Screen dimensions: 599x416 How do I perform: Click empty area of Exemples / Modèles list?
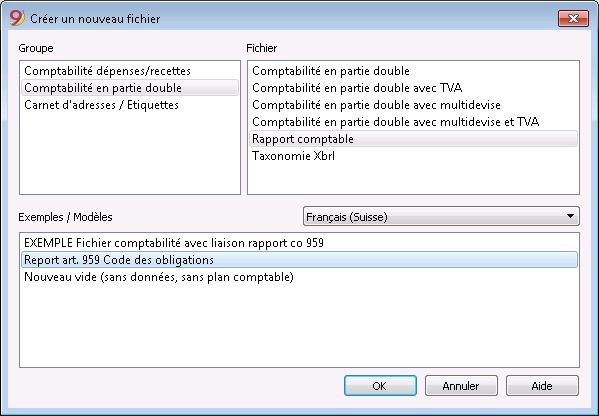coord(300,327)
